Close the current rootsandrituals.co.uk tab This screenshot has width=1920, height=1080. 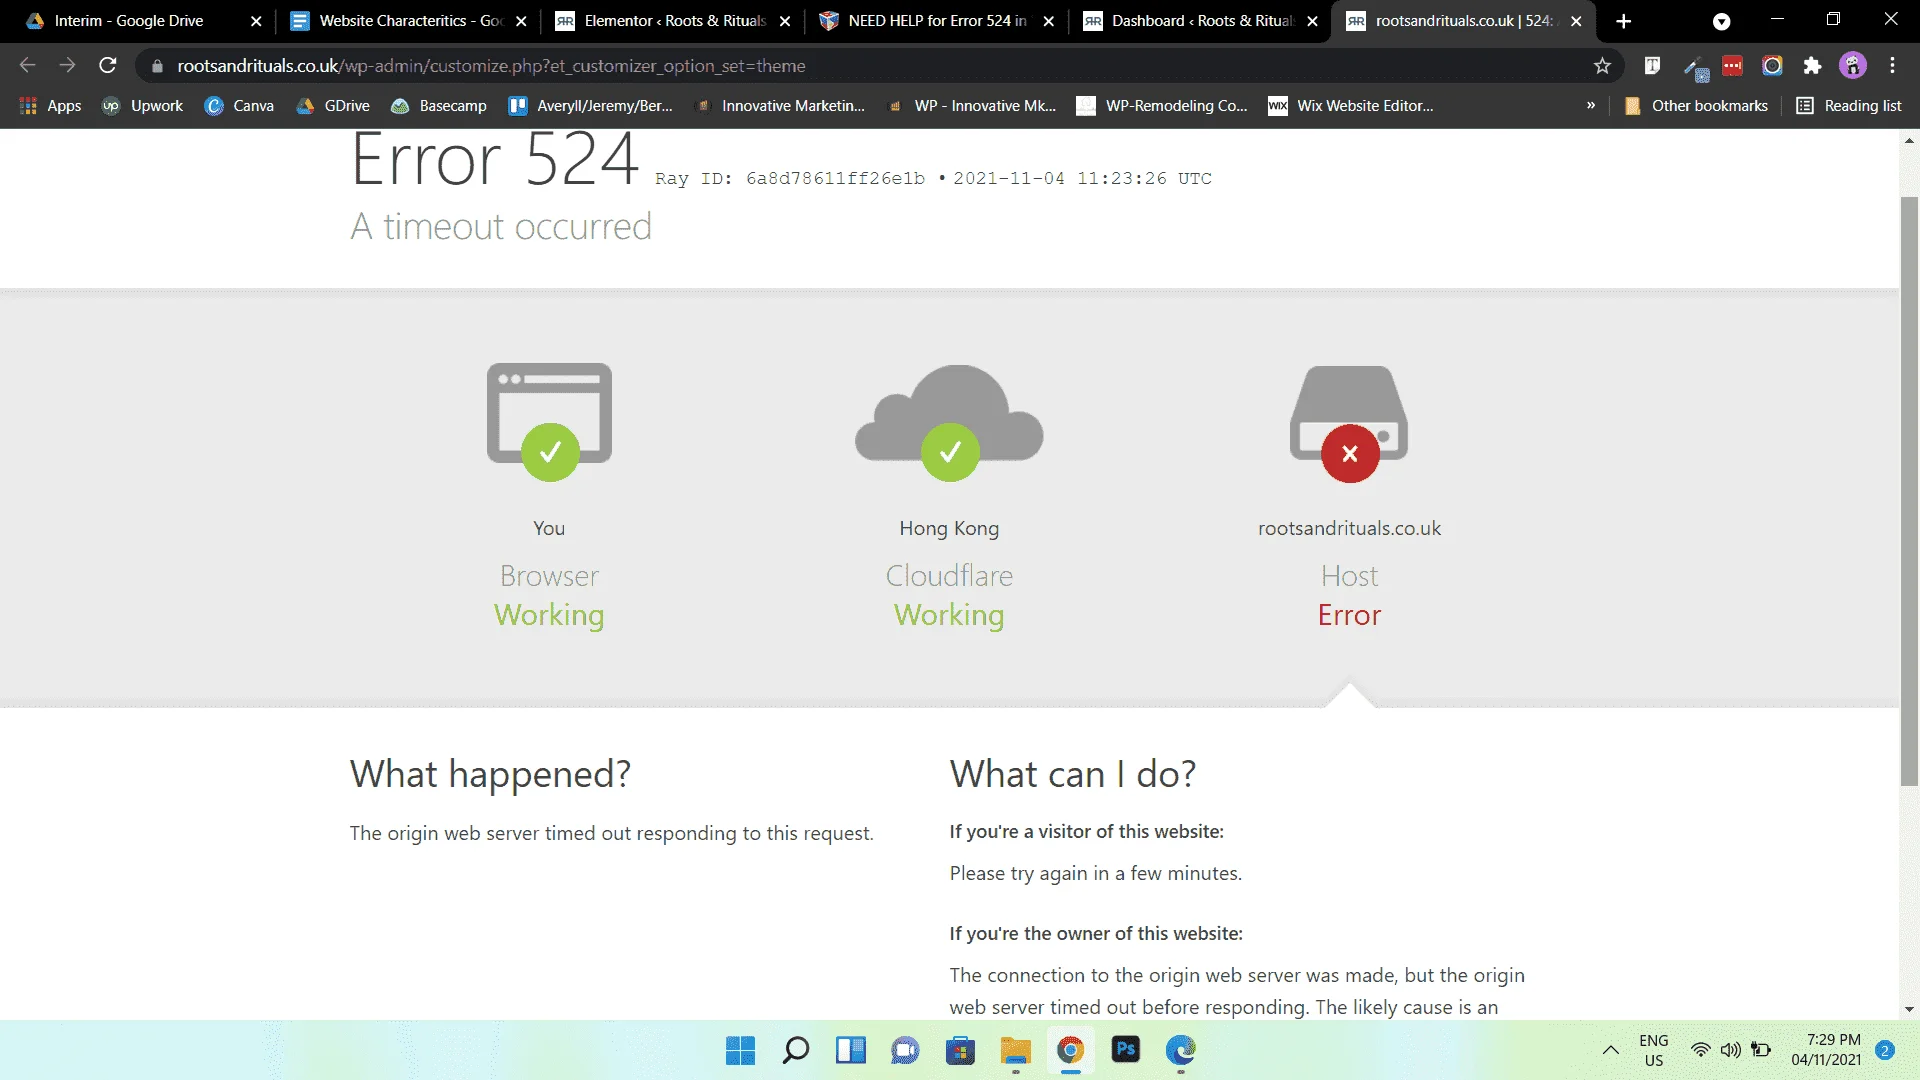(x=1576, y=21)
